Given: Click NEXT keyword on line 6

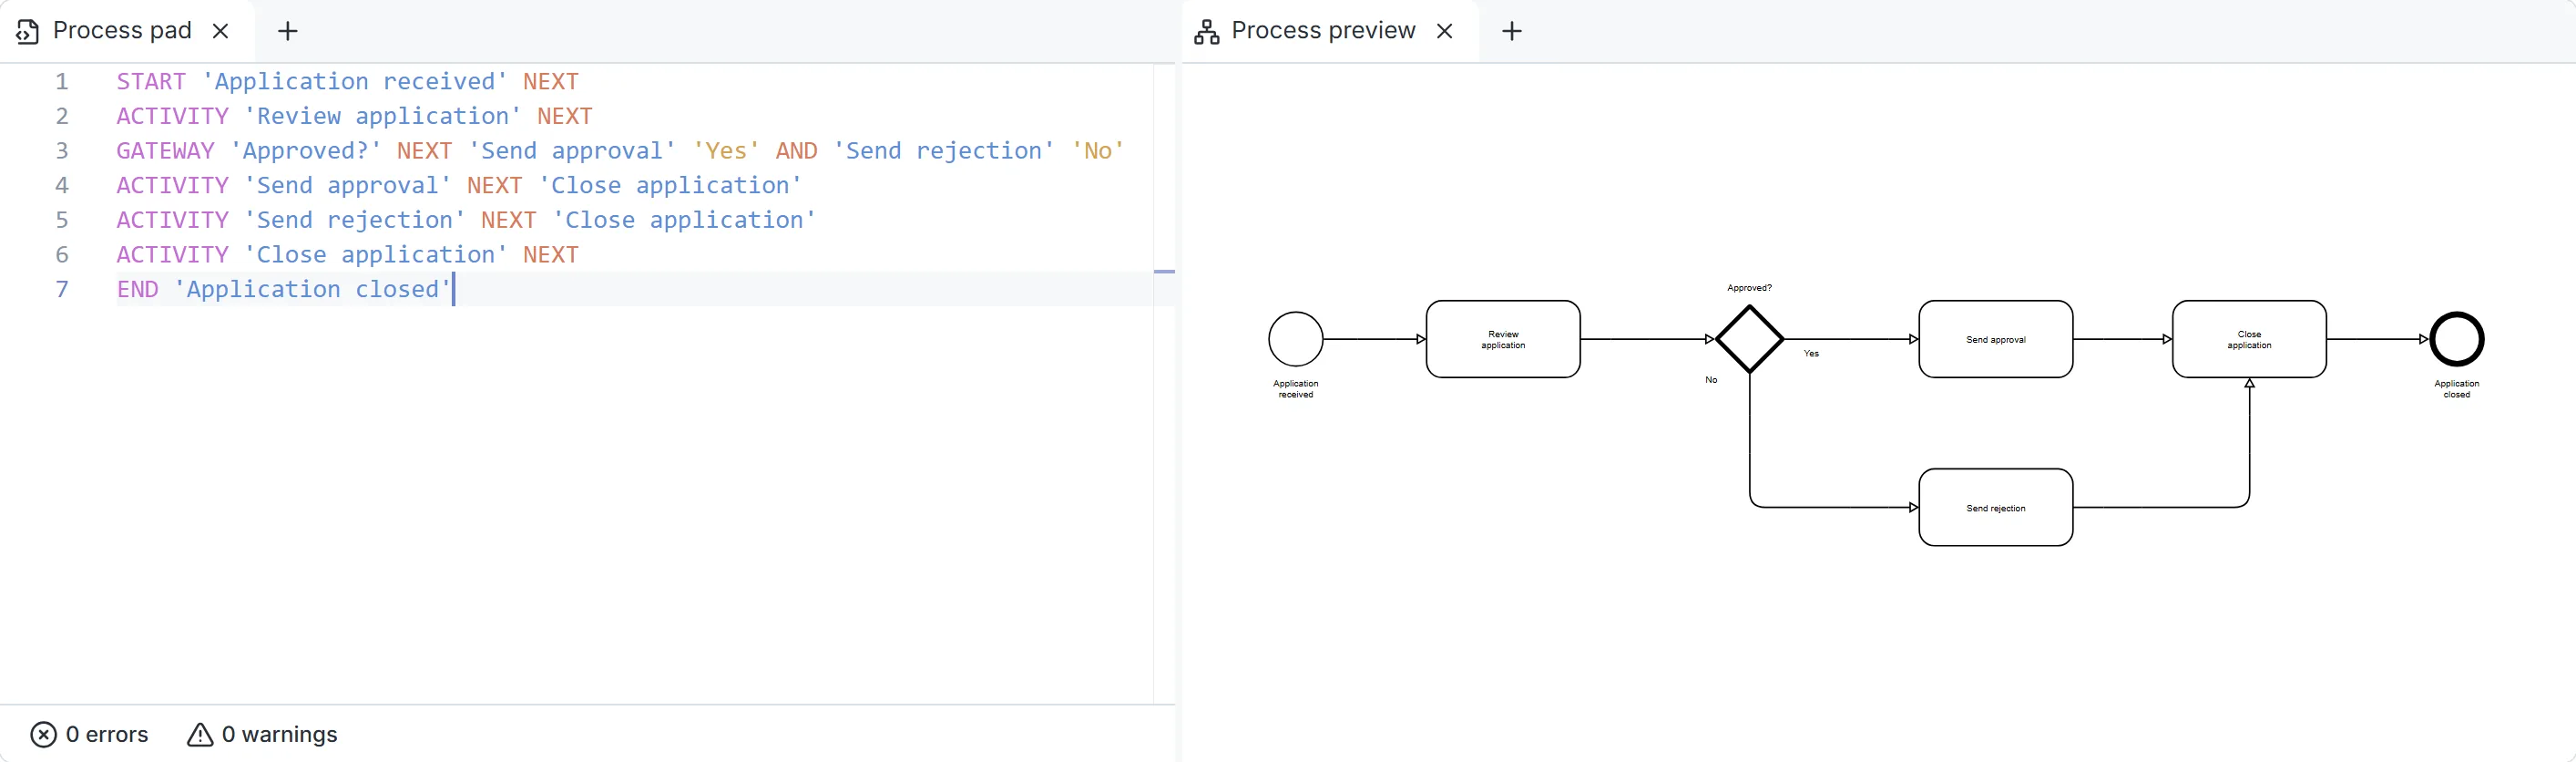Looking at the screenshot, I should (551, 255).
